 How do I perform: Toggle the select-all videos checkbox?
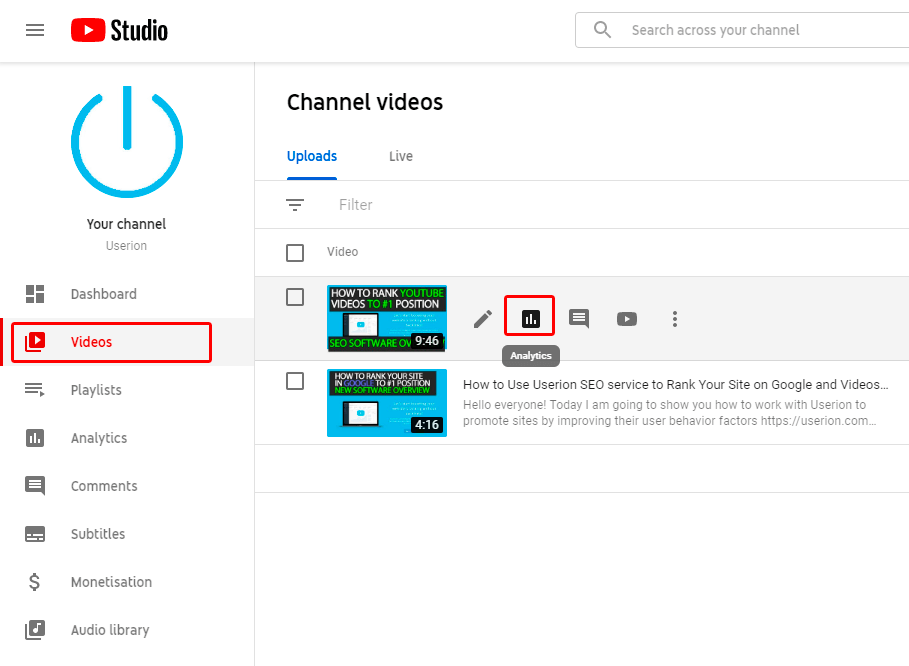click(295, 253)
